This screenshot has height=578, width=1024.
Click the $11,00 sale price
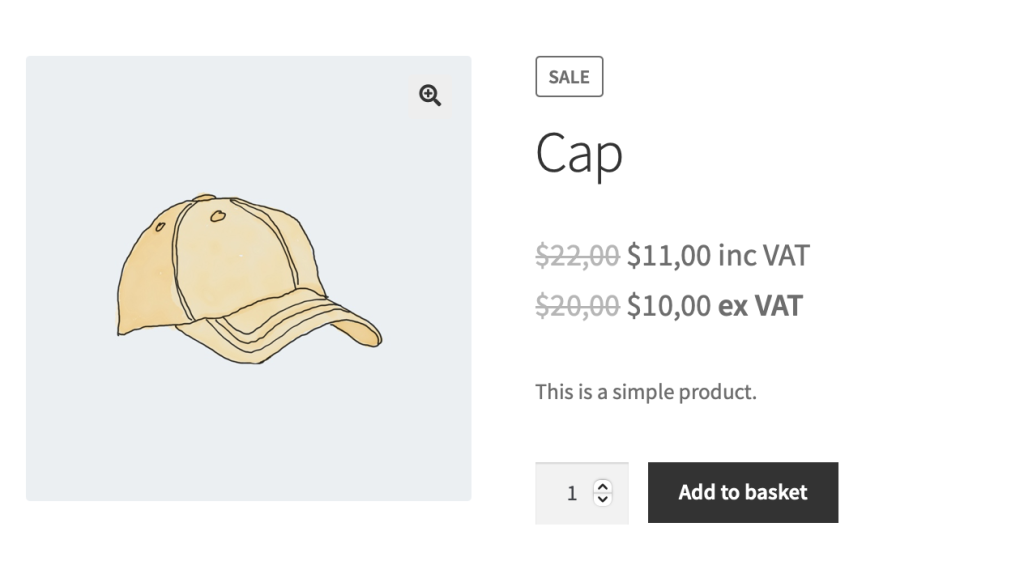click(x=669, y=255)
